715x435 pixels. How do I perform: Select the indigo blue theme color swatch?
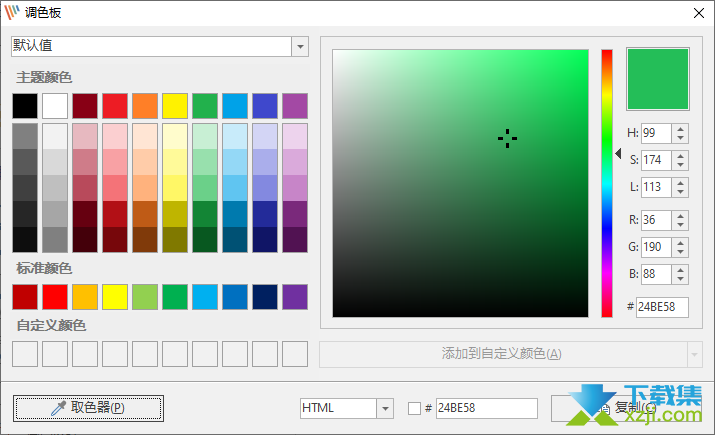coord(265,106)
